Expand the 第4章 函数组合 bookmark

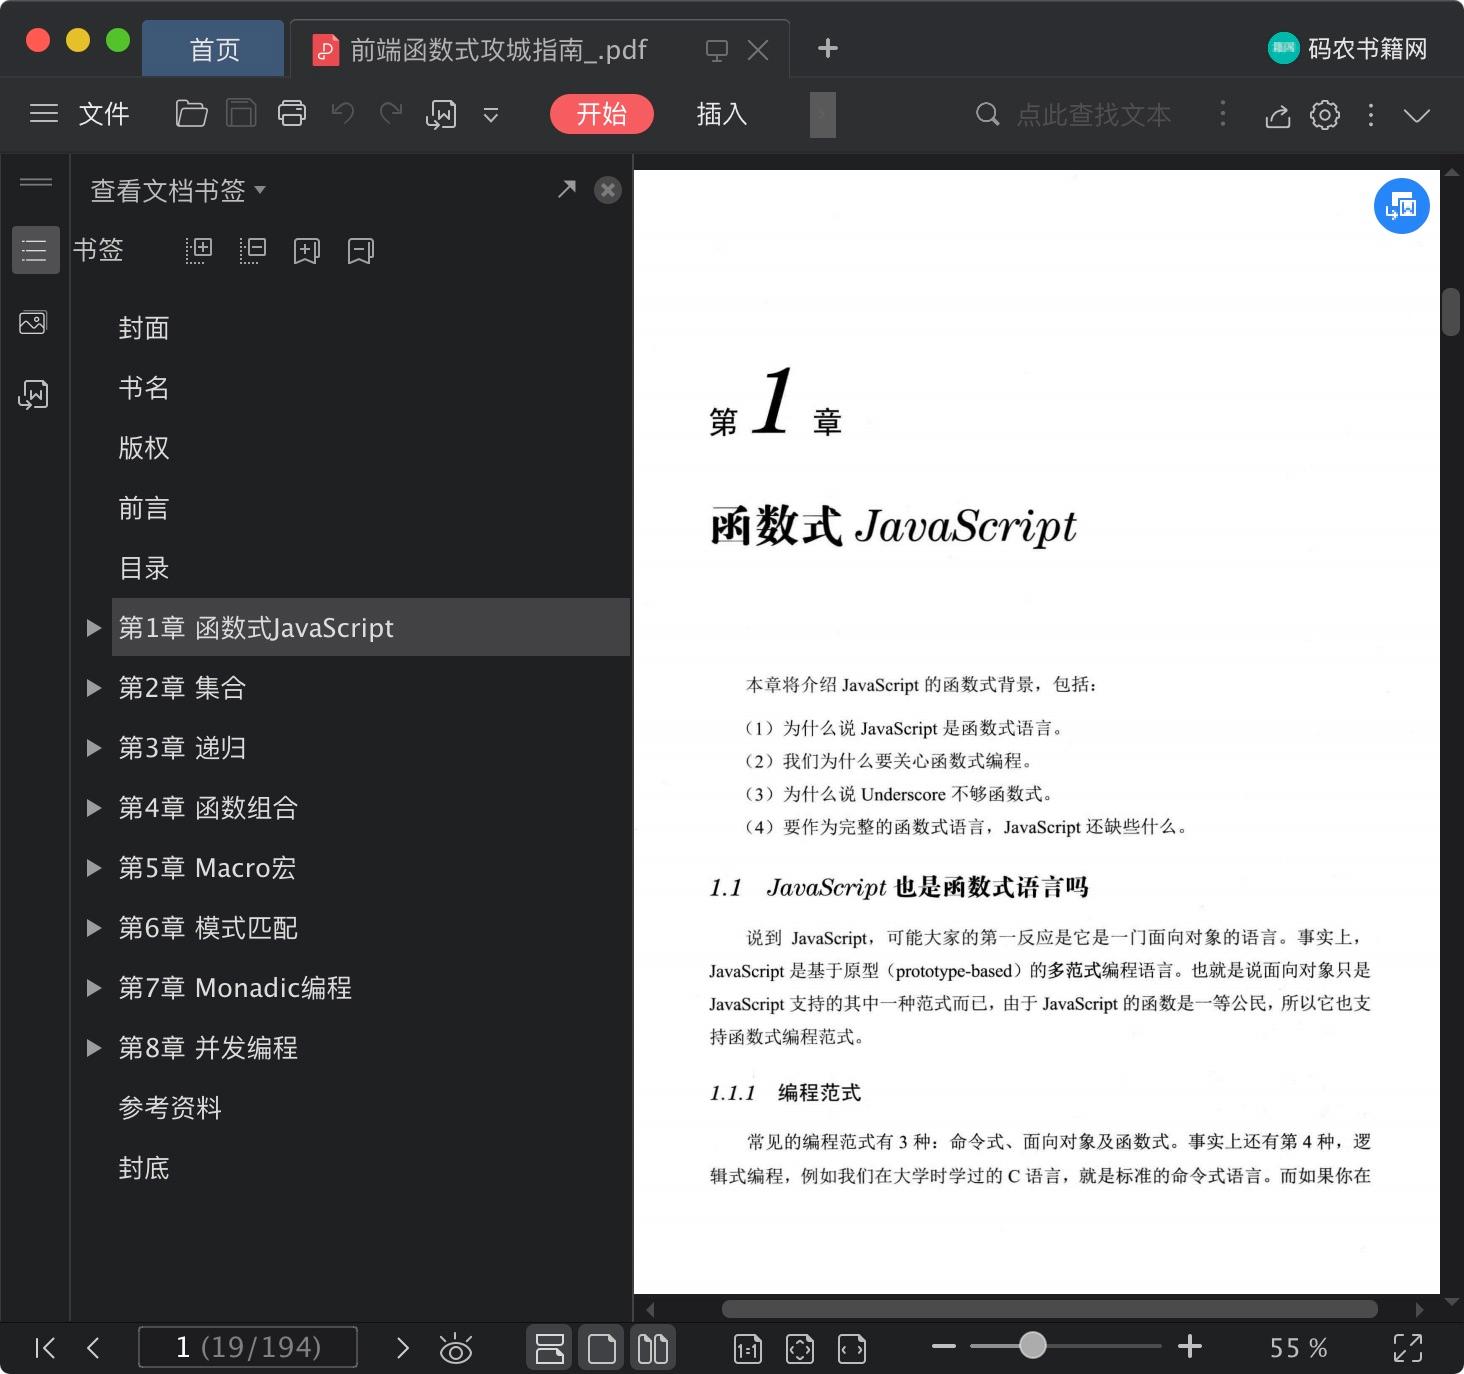pyautogui.click(x=94, y=808)
